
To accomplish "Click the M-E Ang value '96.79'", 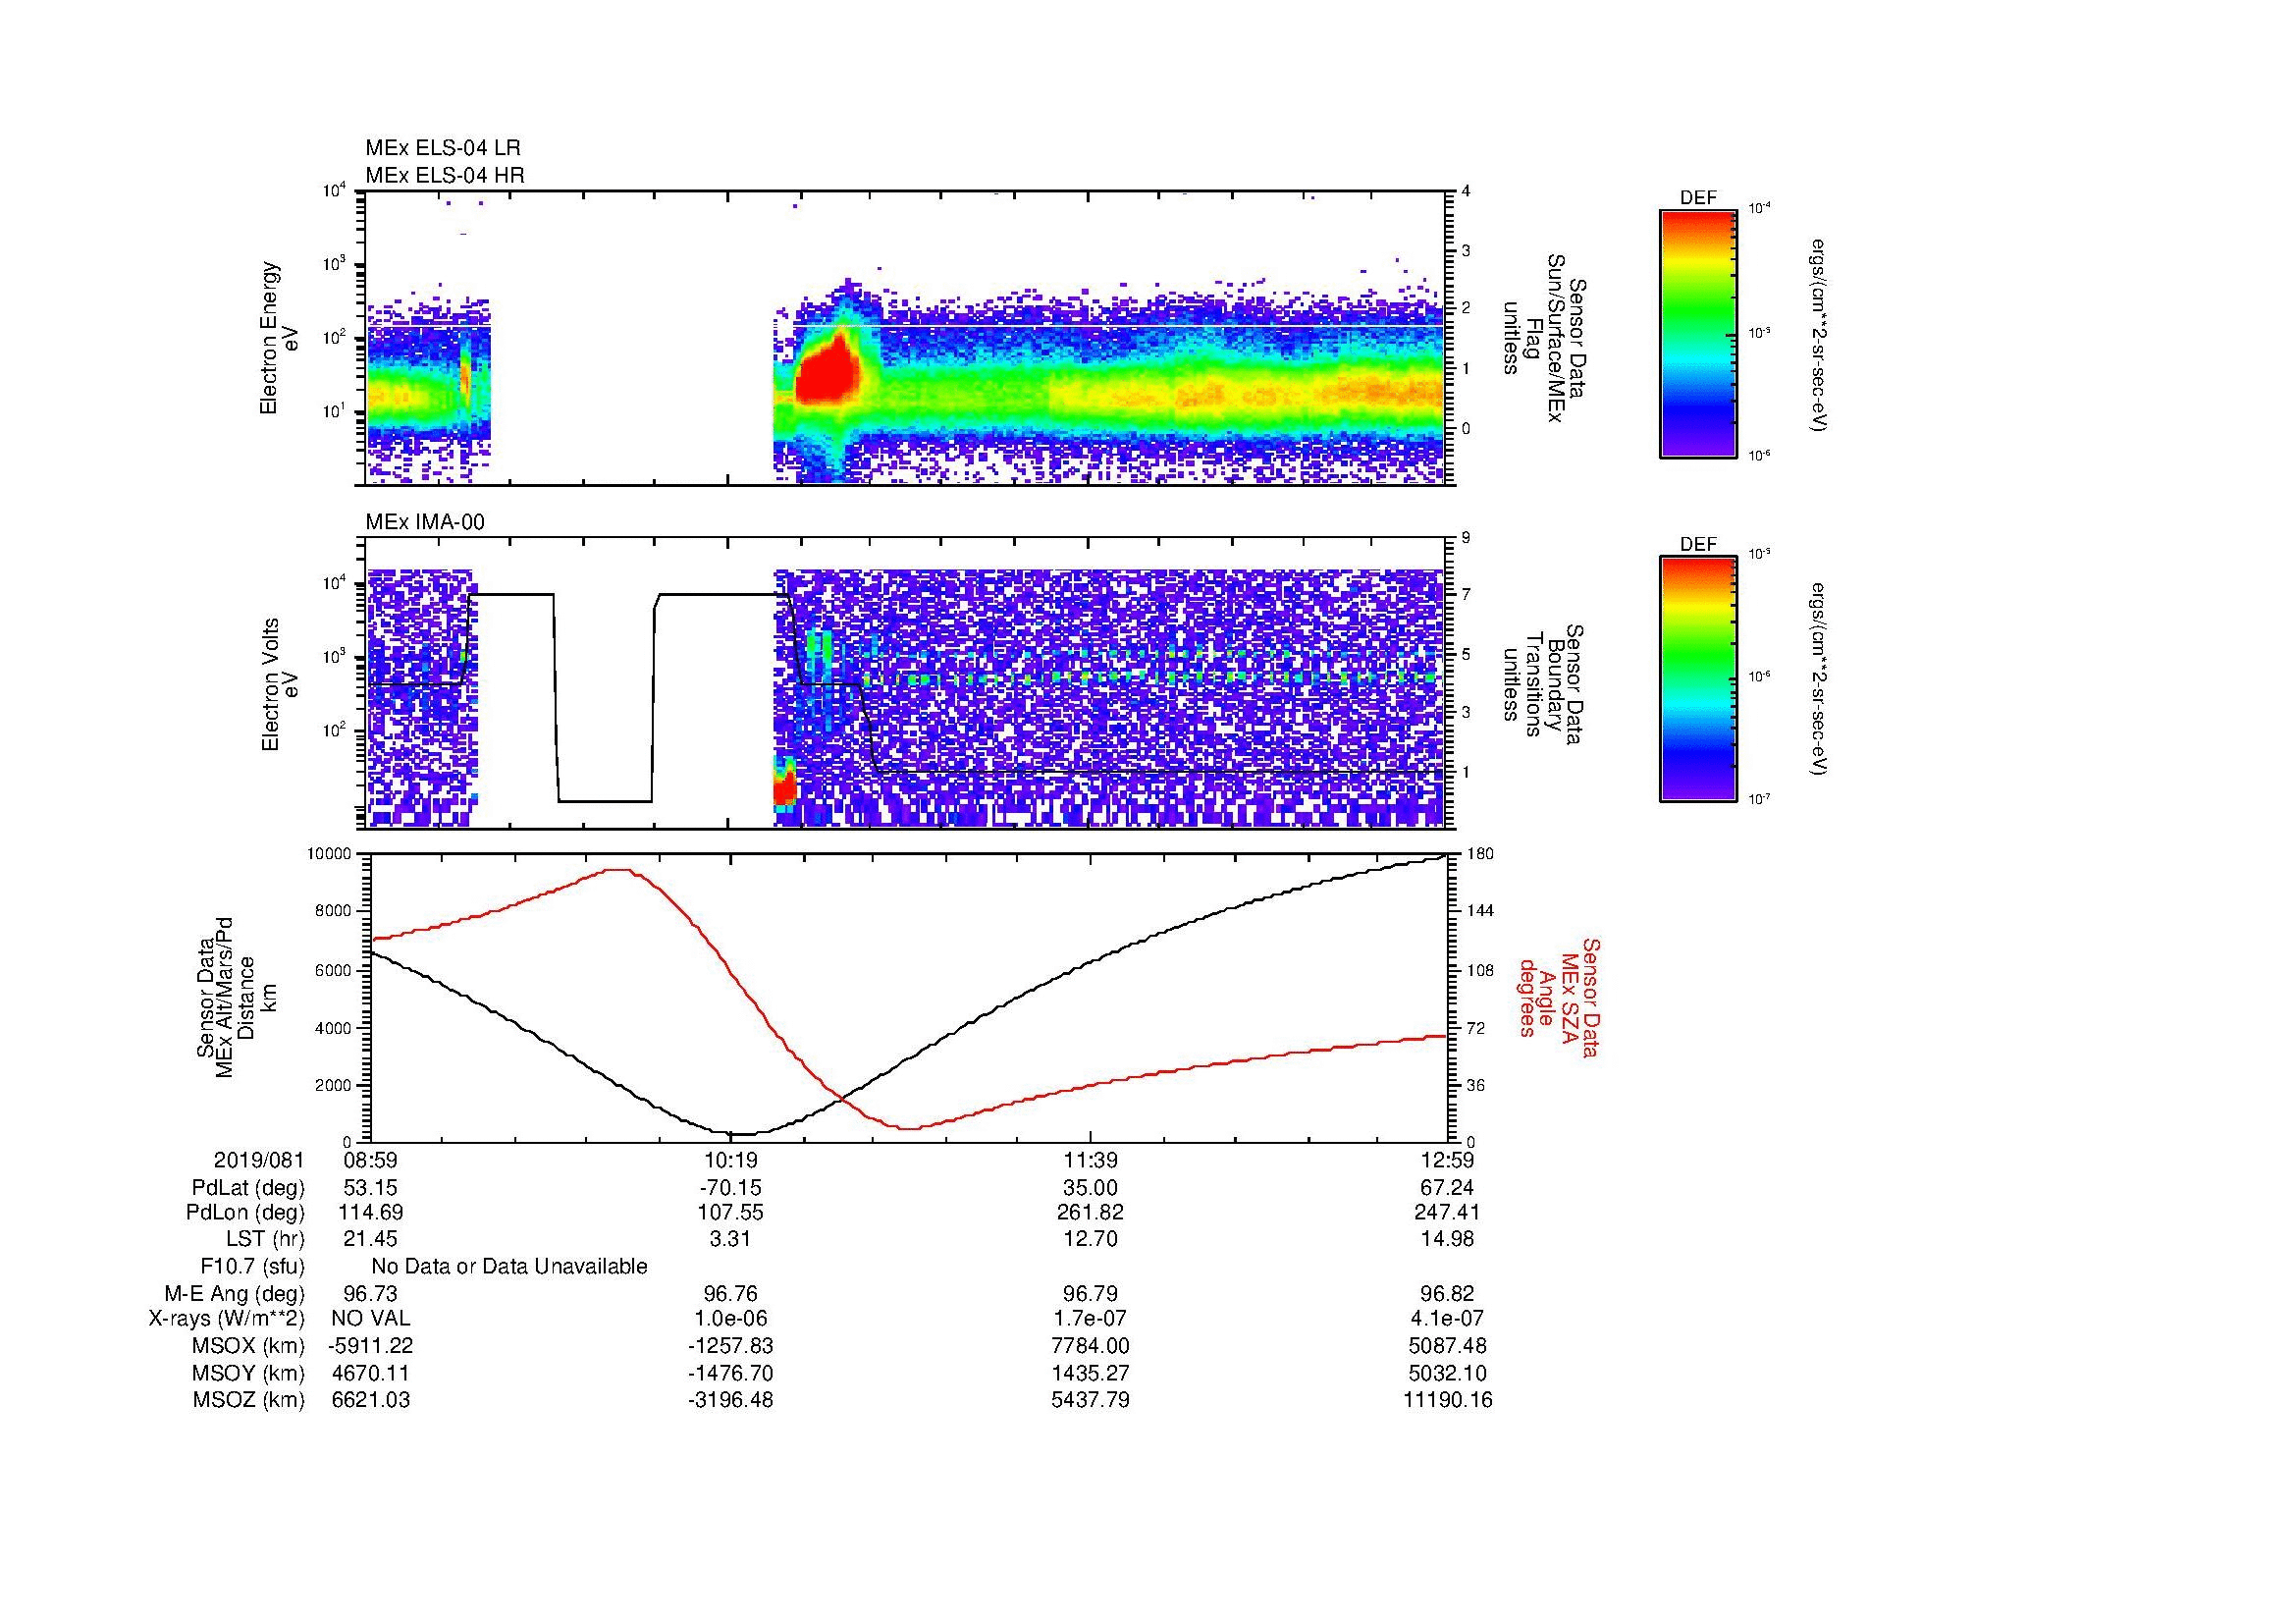I will click(1090, 1294).
